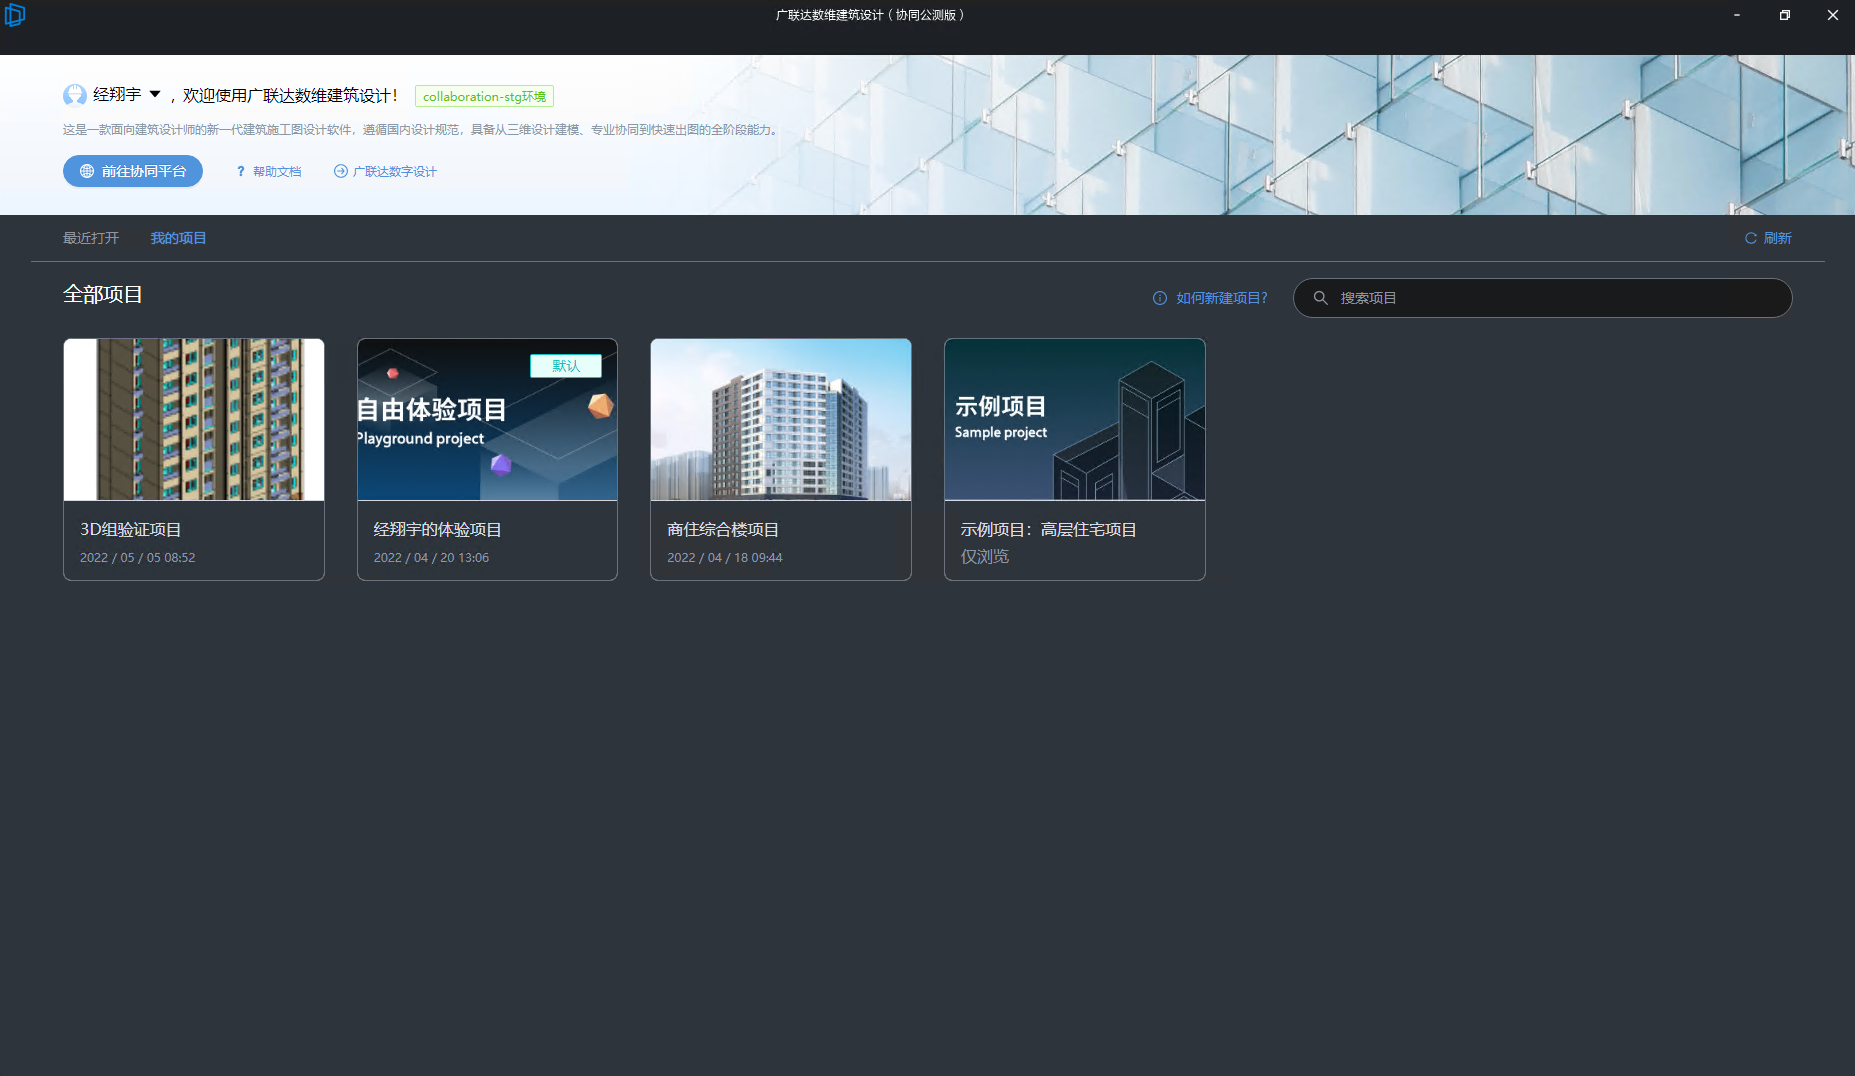1855x1076 pixels.
Task: Open 前往协同平台 button
Action: (133, 171)
